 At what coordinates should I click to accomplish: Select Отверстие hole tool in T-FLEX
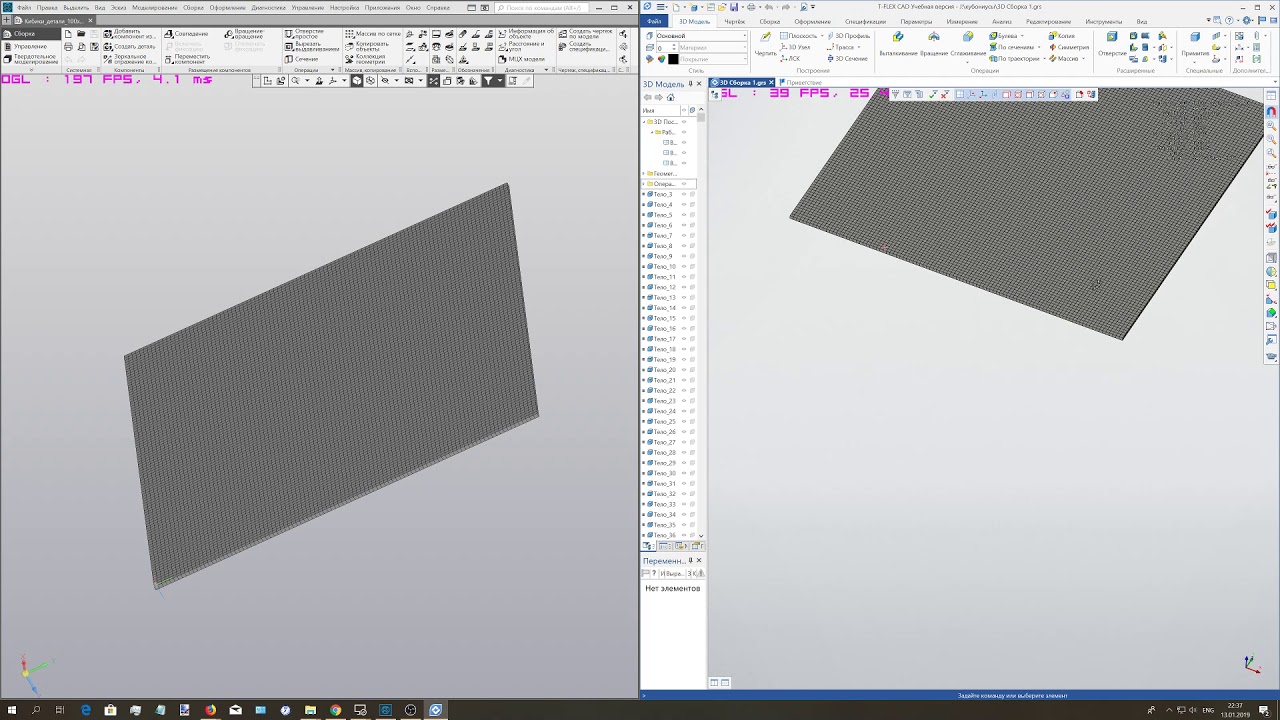[1112, 45]
